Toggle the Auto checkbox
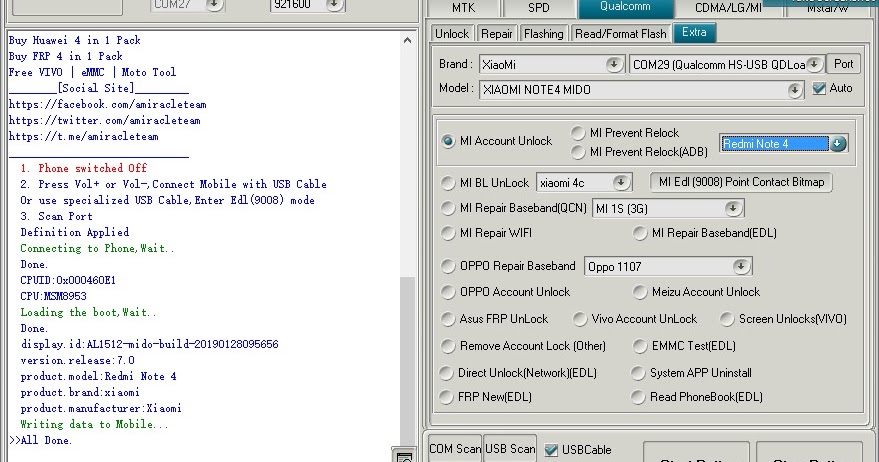Image resolution: width=879 pixels, height=462 pixels. [x=819, y=88]
